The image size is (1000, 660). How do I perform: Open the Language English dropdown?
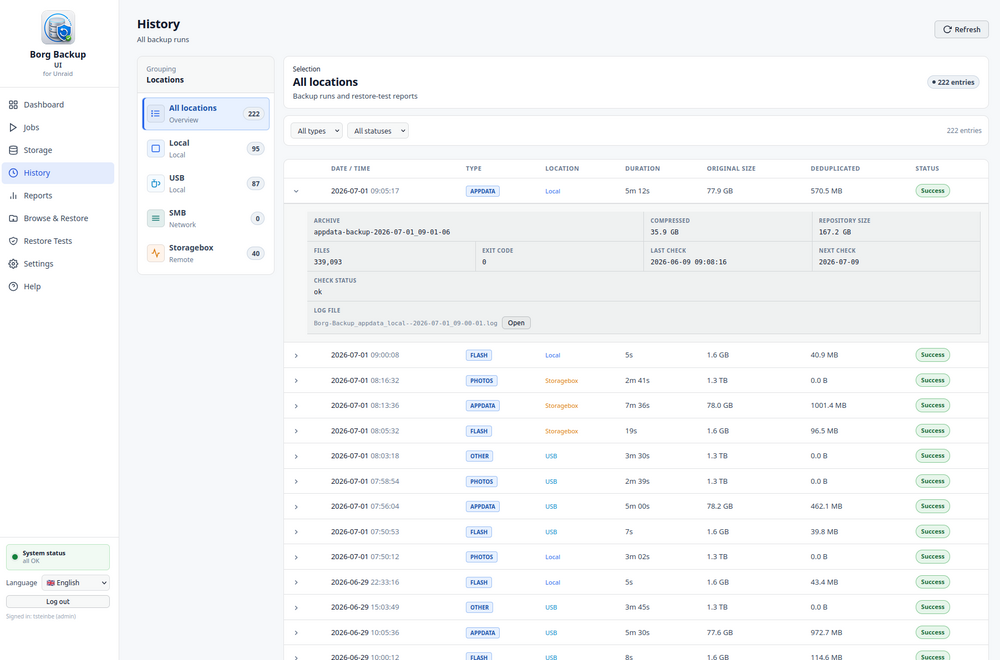(75, 583)
